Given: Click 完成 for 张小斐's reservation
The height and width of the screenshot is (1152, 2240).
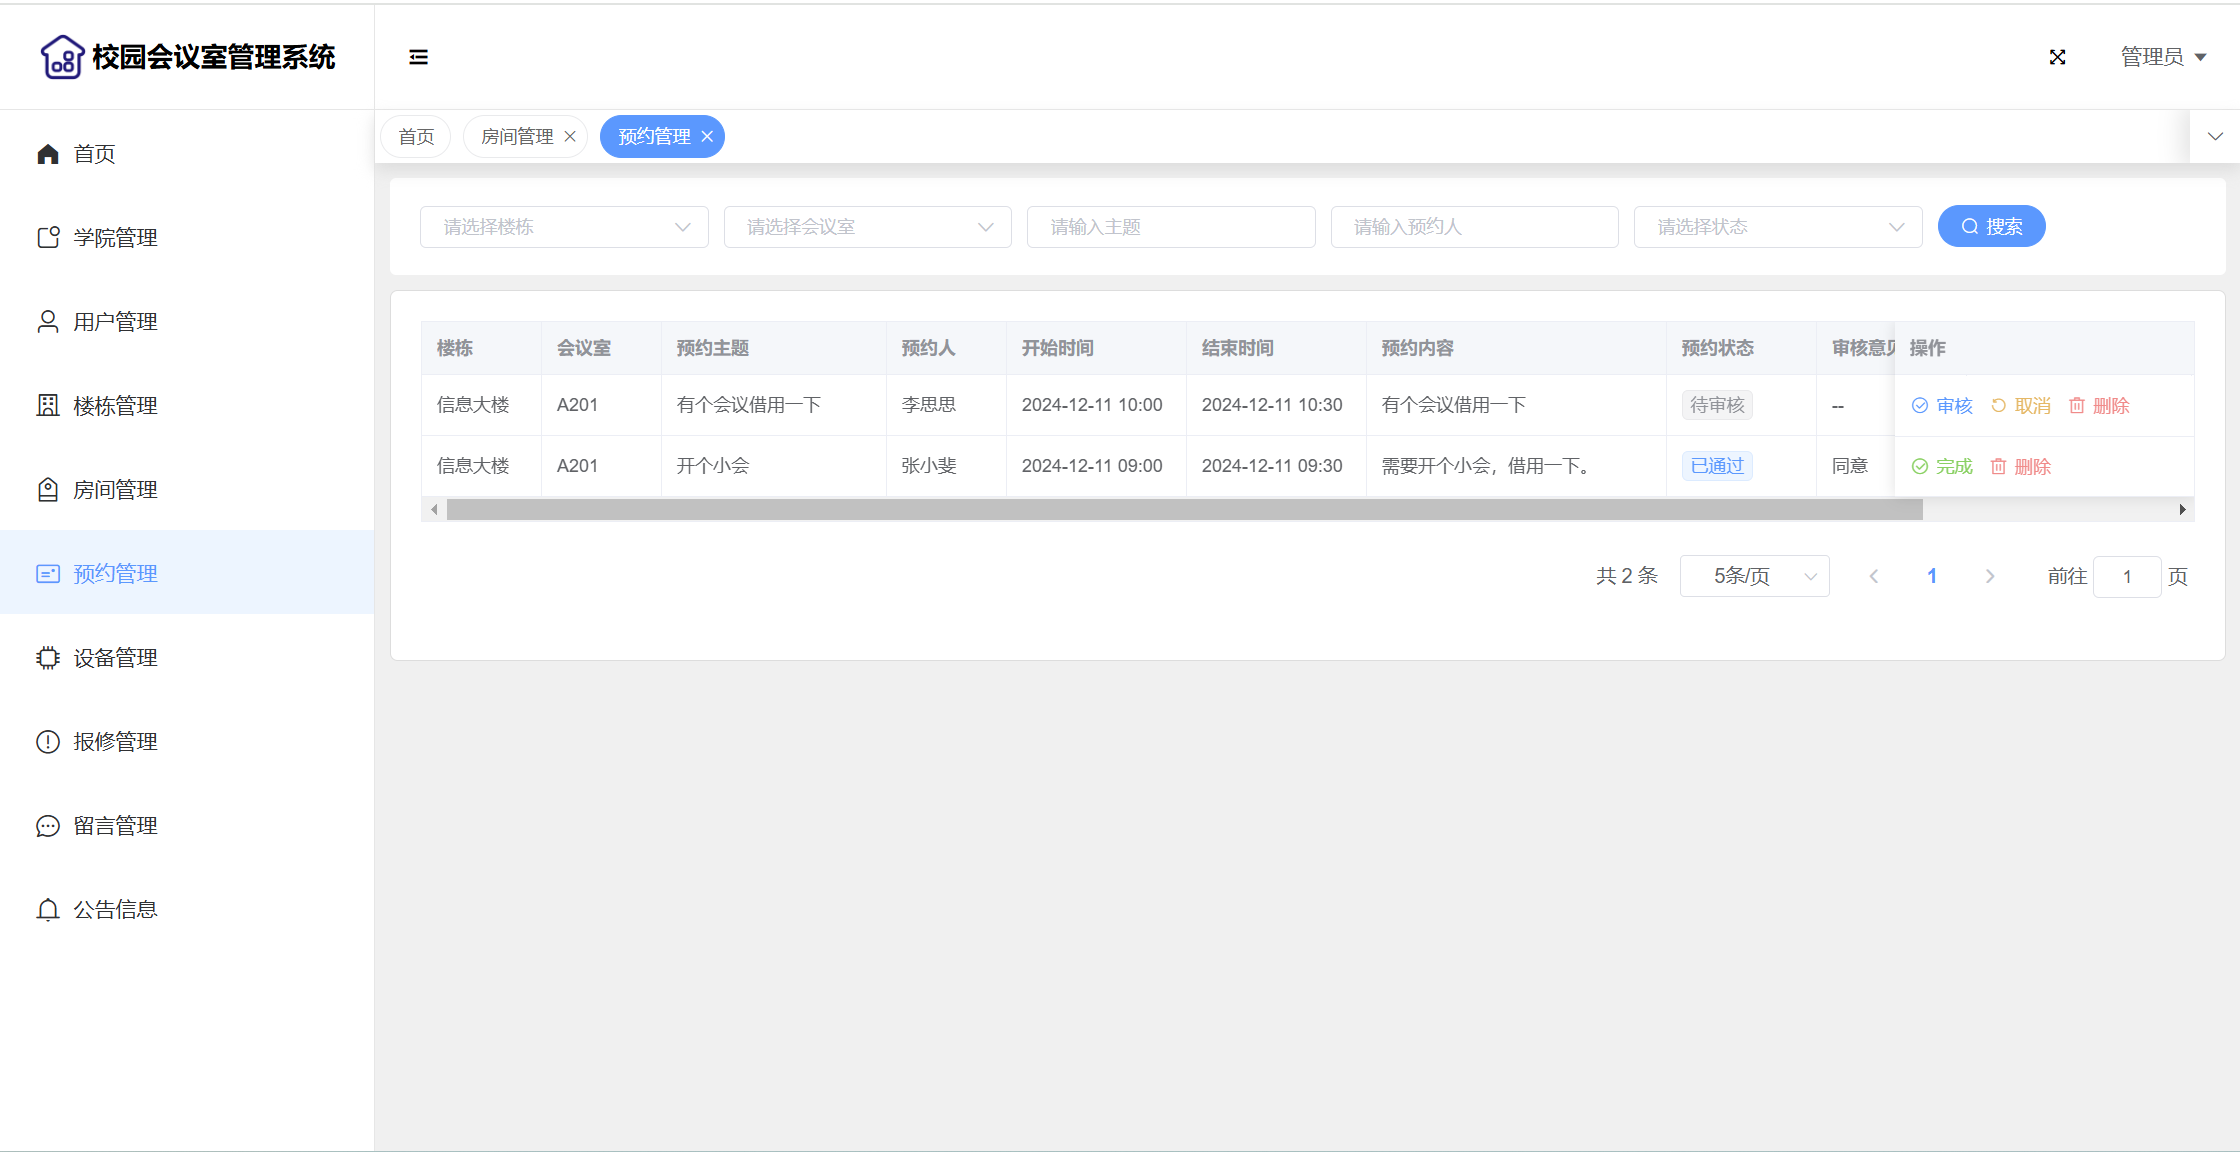Looking at the screenshot, I should 1942,467.
